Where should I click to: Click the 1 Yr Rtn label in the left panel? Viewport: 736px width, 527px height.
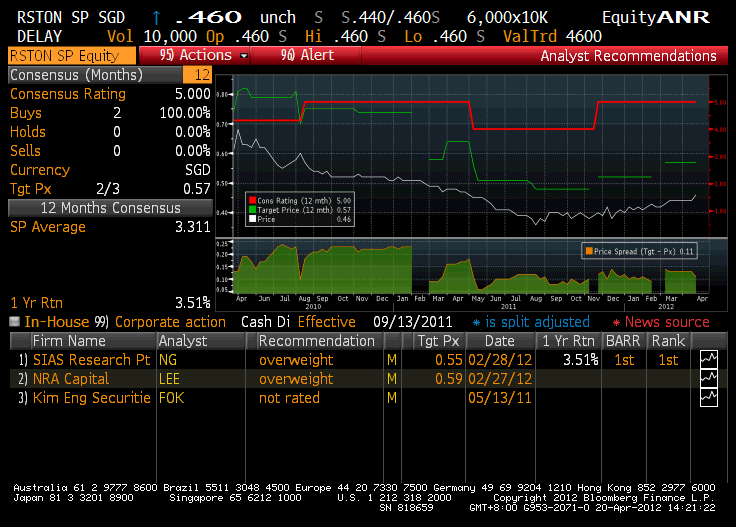(x=37, y=303)
